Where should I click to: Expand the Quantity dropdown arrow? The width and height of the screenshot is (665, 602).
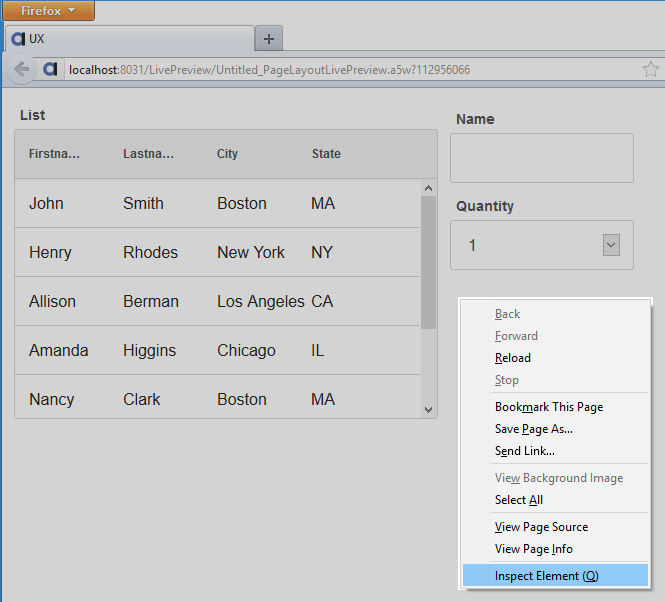tap(611, 245)
